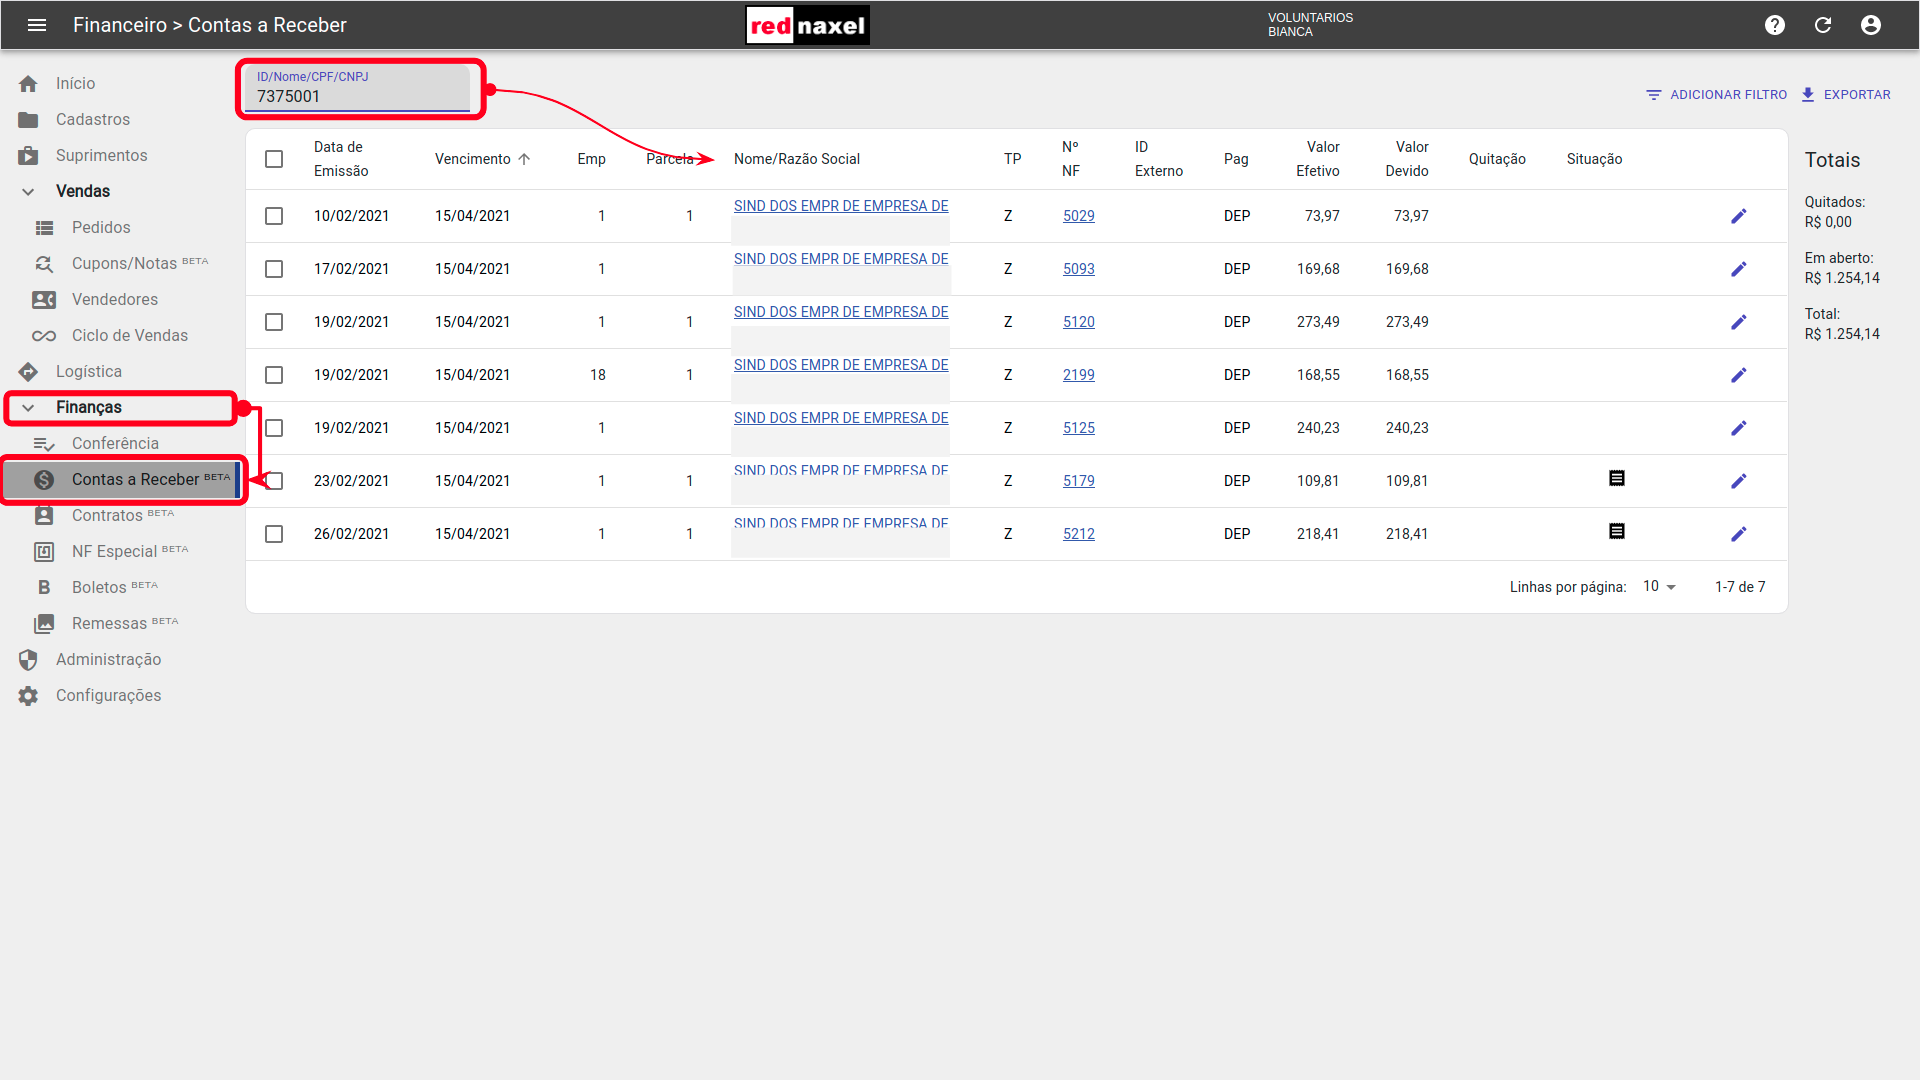The width and height of the screenshot is (1920, 1080).
Task: Open Boletos in the sidebar
Action: [99, 587]
